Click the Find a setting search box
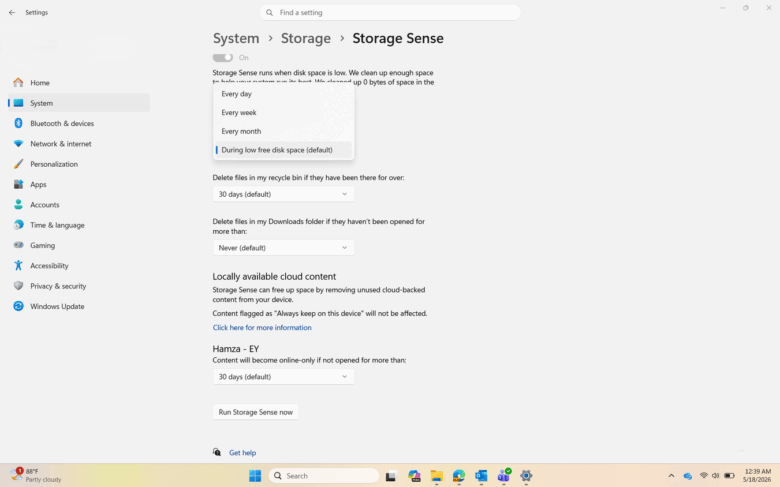Image resolution: width=780 pixels, height=487 pixels. (390, 12)
